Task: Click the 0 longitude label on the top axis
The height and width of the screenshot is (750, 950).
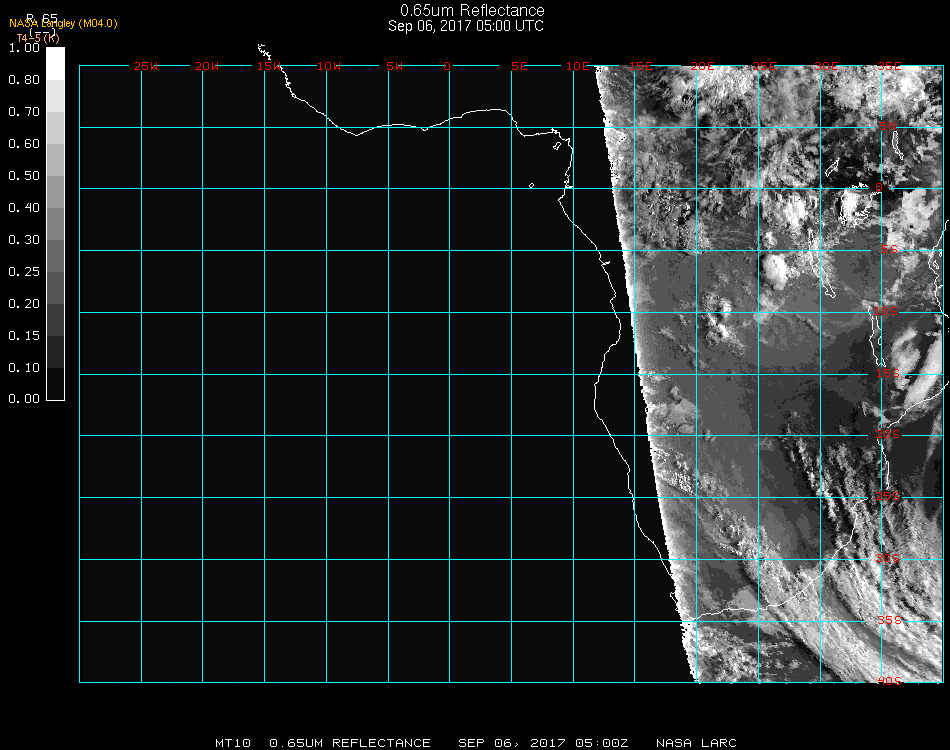Action: point(447,66)
